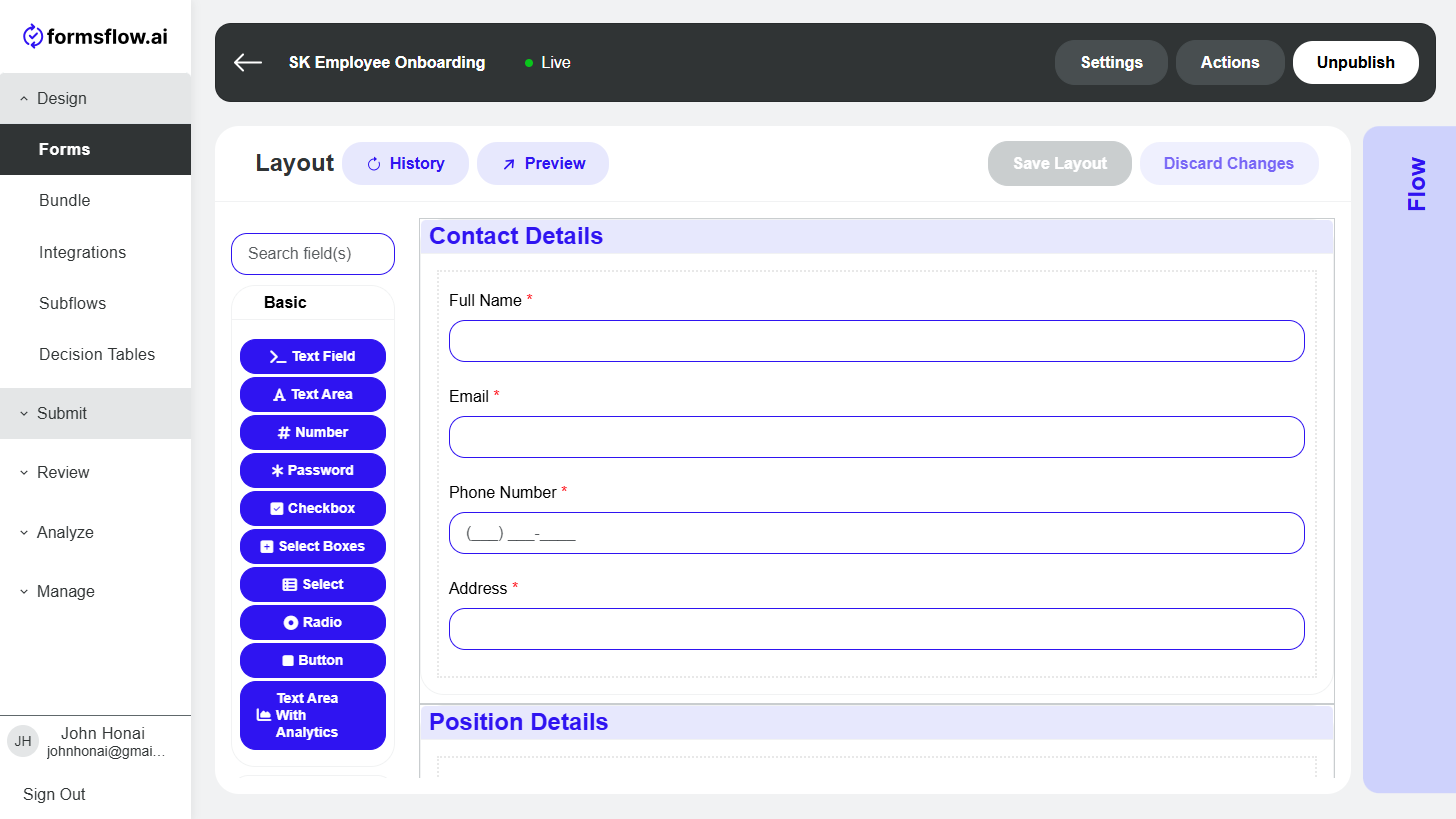Click the Full Name input field
1456x819 pixels.
(877, 341)
